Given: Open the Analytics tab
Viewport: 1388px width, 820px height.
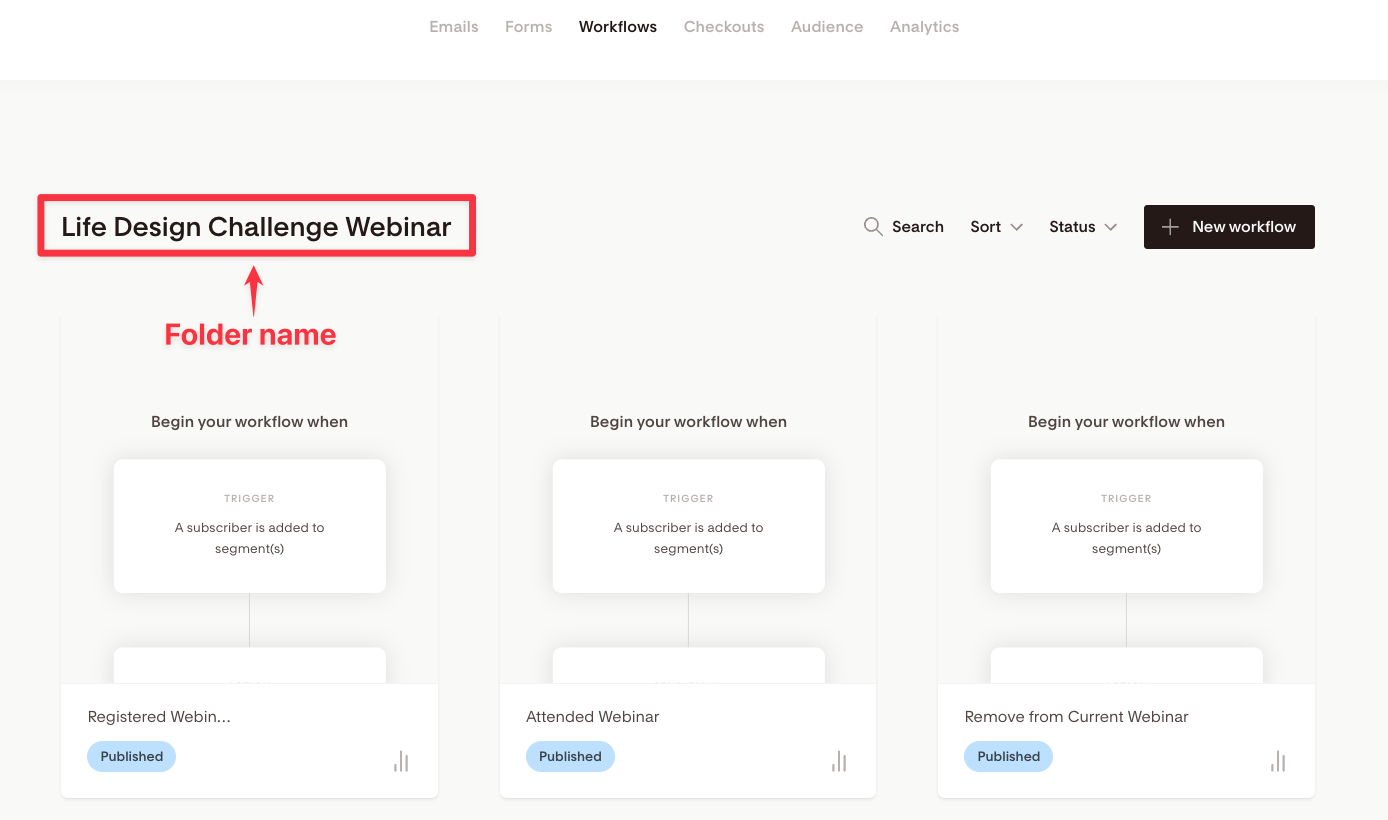Looking at the screenshot, I should point(924,27).
